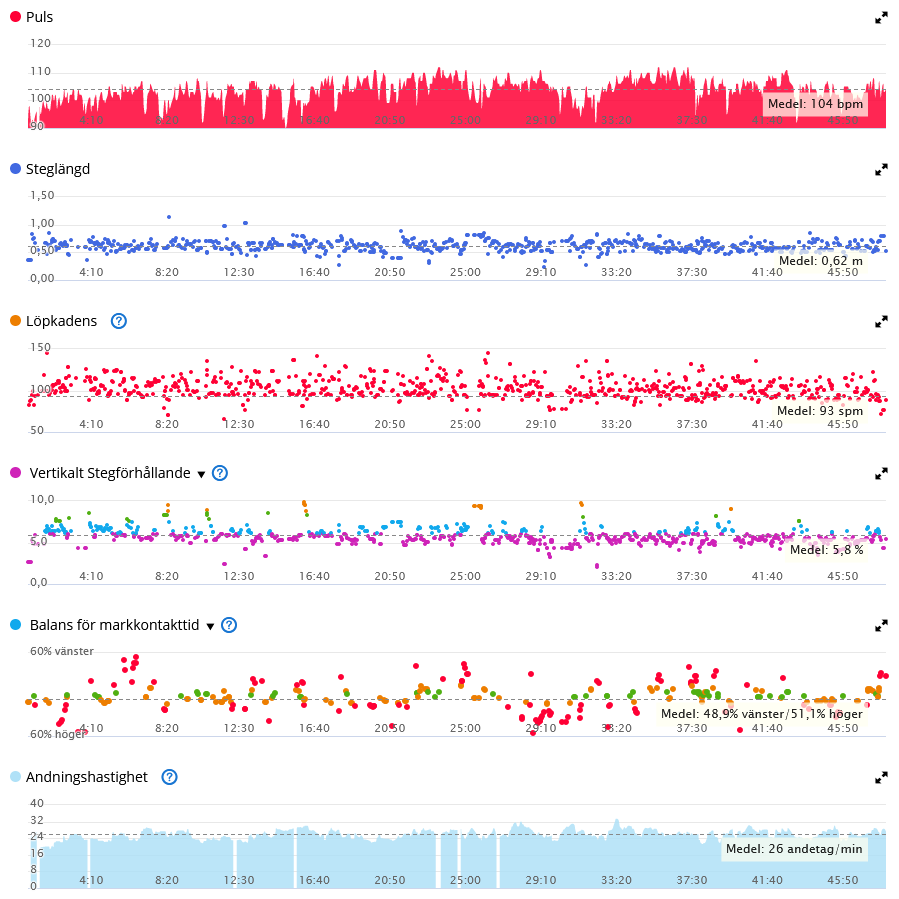This screenshot has width=899, height=899.
Task: Open the Vertikalt Stegförhållande metric dropdown
Action: pos(201,474)
